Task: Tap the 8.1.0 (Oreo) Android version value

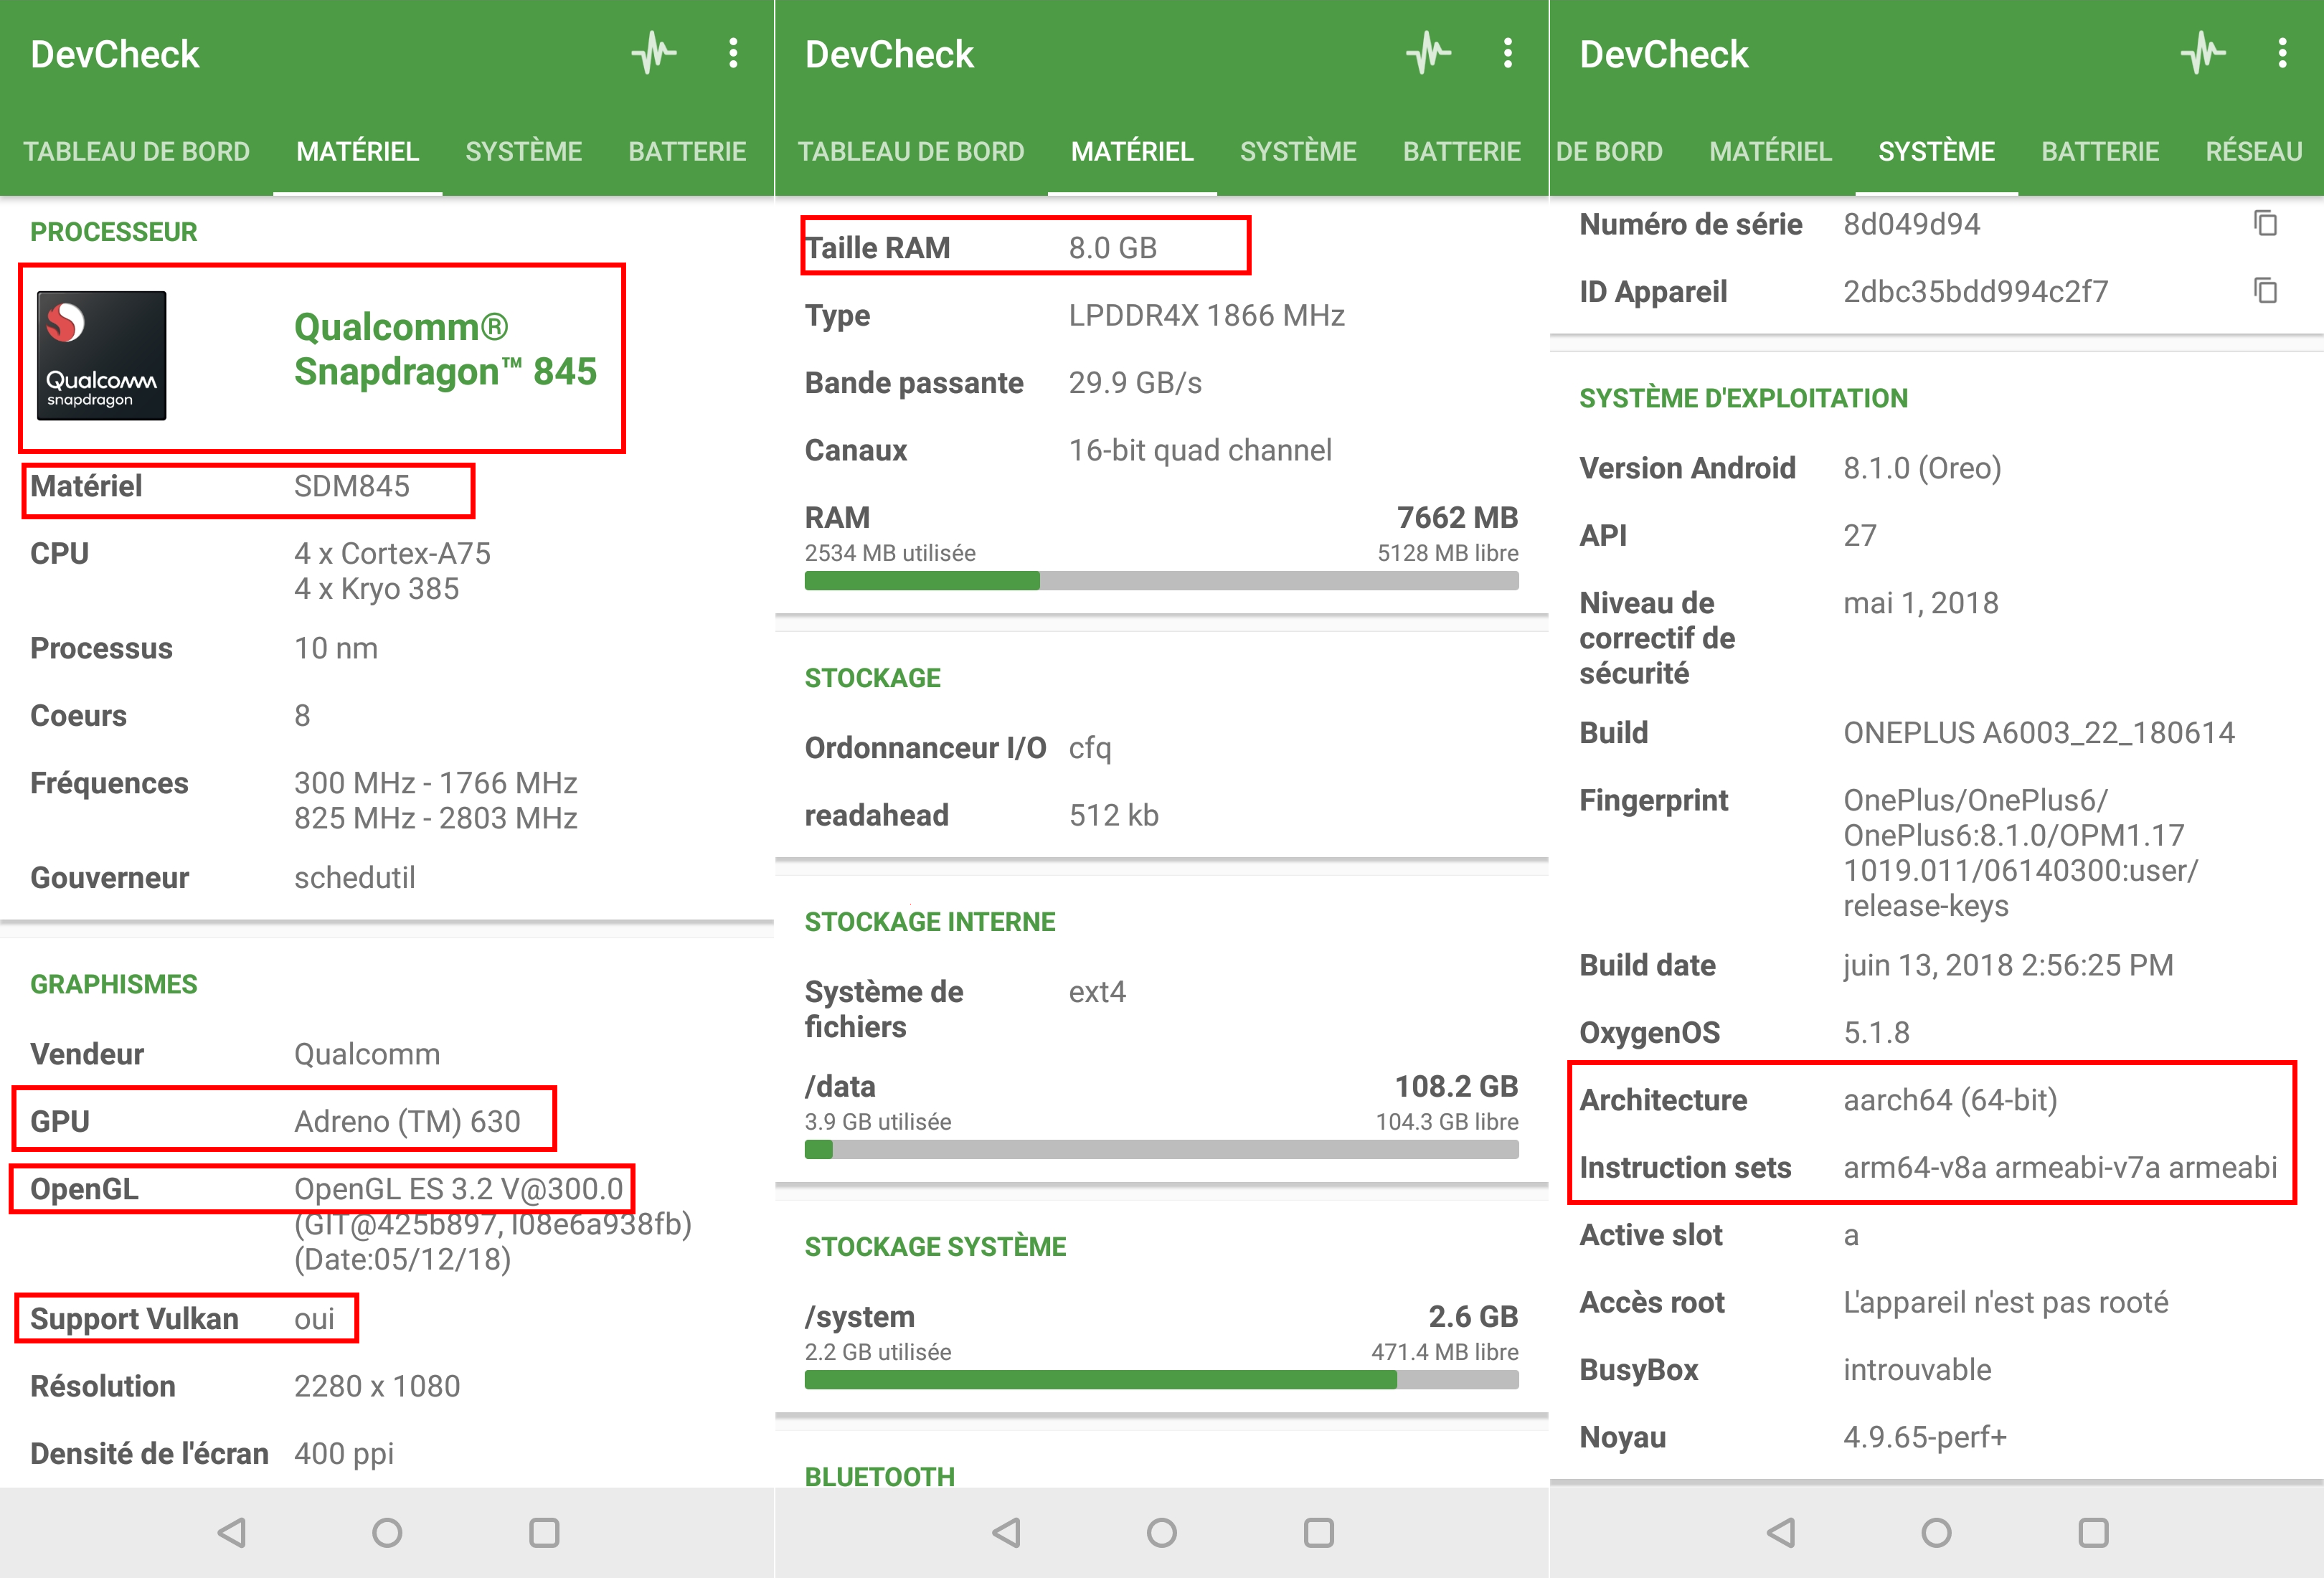Action: tap(1922, 468)
